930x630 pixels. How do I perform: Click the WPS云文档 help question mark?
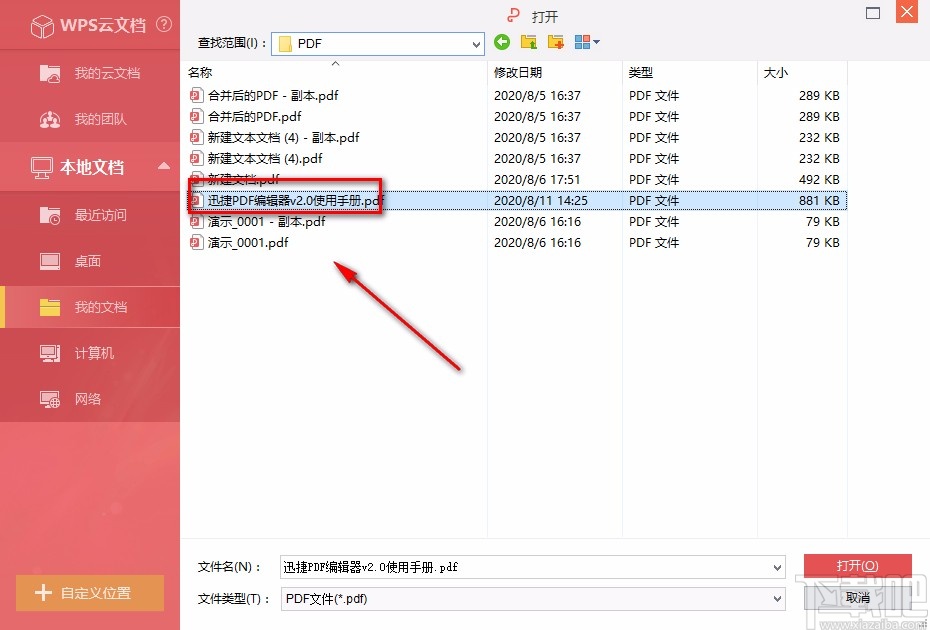click(163, 25)
